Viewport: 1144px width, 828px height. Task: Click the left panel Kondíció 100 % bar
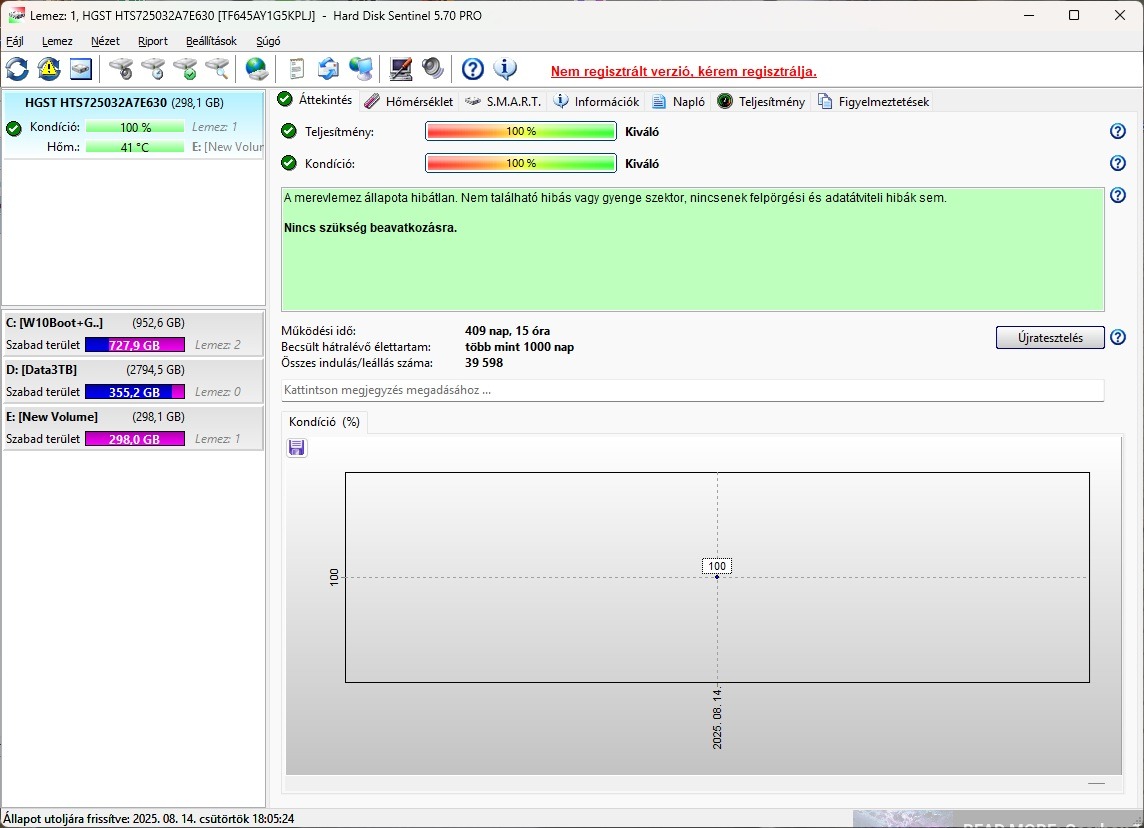(x=135, y=127)
